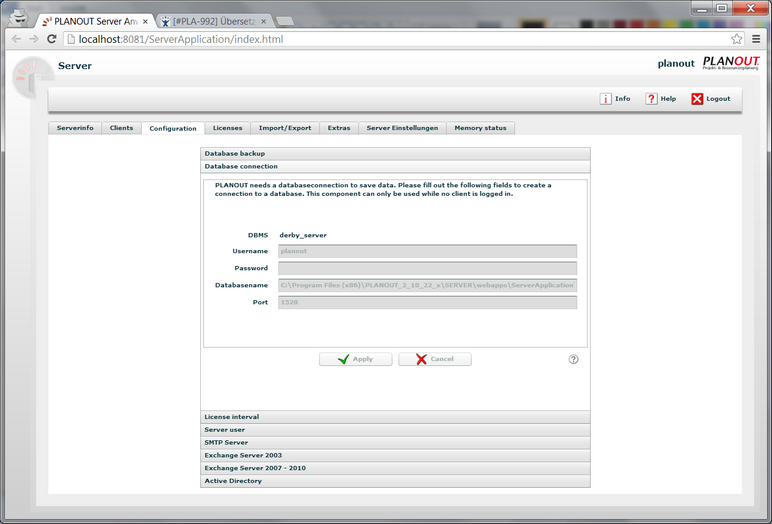Click the small help circle beside Cancel
772x524 pixels.
click(573, 359)
